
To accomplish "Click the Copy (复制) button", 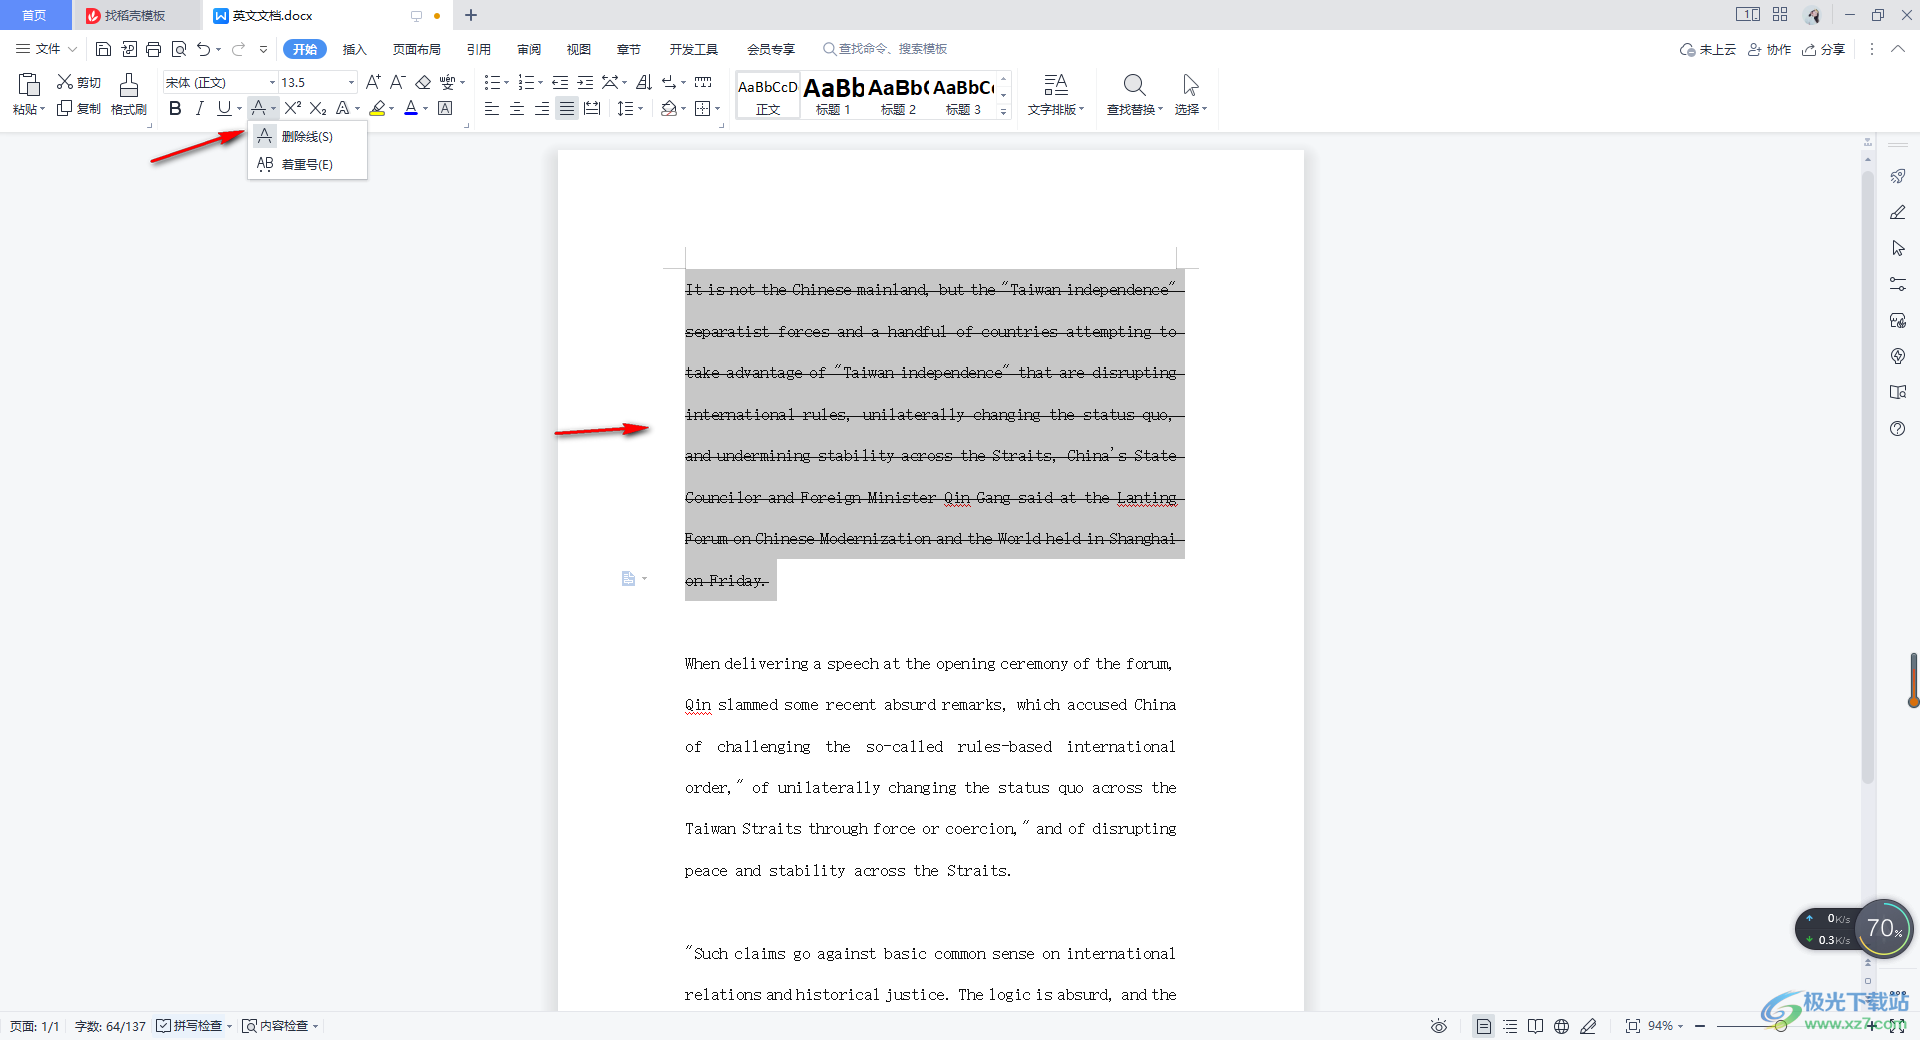I will (x=78, y=108).
